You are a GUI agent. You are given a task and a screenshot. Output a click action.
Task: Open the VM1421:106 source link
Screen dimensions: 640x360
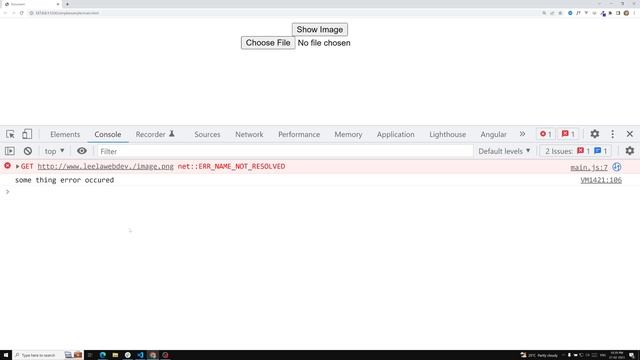coord(601,180)
